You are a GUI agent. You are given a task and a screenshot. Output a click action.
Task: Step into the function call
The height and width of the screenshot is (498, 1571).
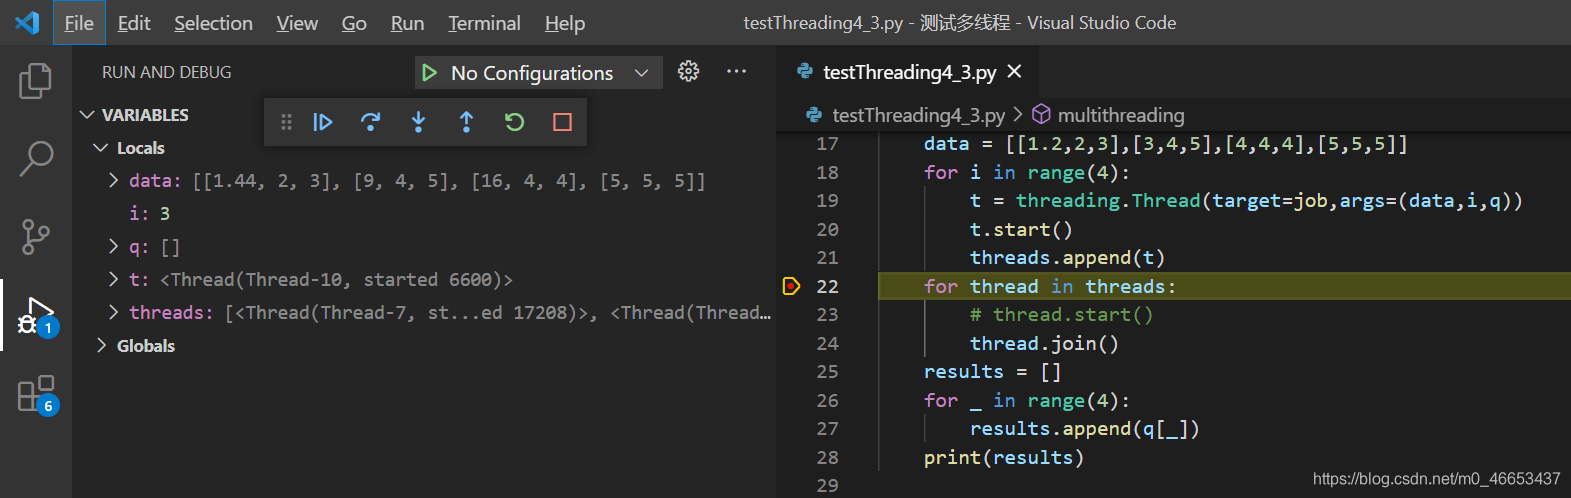point(418,122)
